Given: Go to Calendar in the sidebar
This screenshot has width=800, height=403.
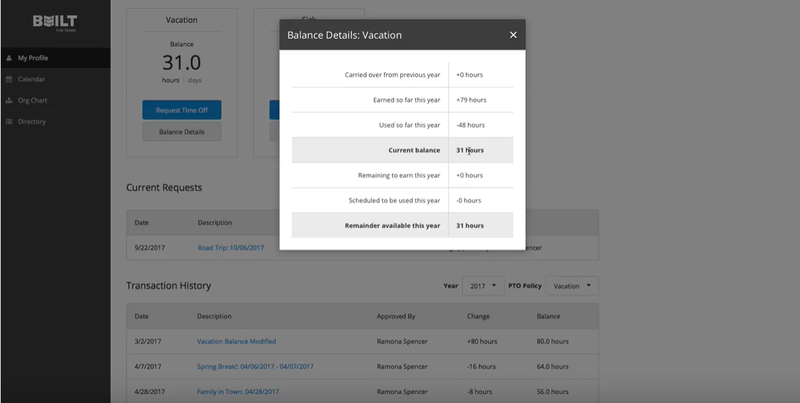Looking at the screenshot, I should click(x=55, y=79).
